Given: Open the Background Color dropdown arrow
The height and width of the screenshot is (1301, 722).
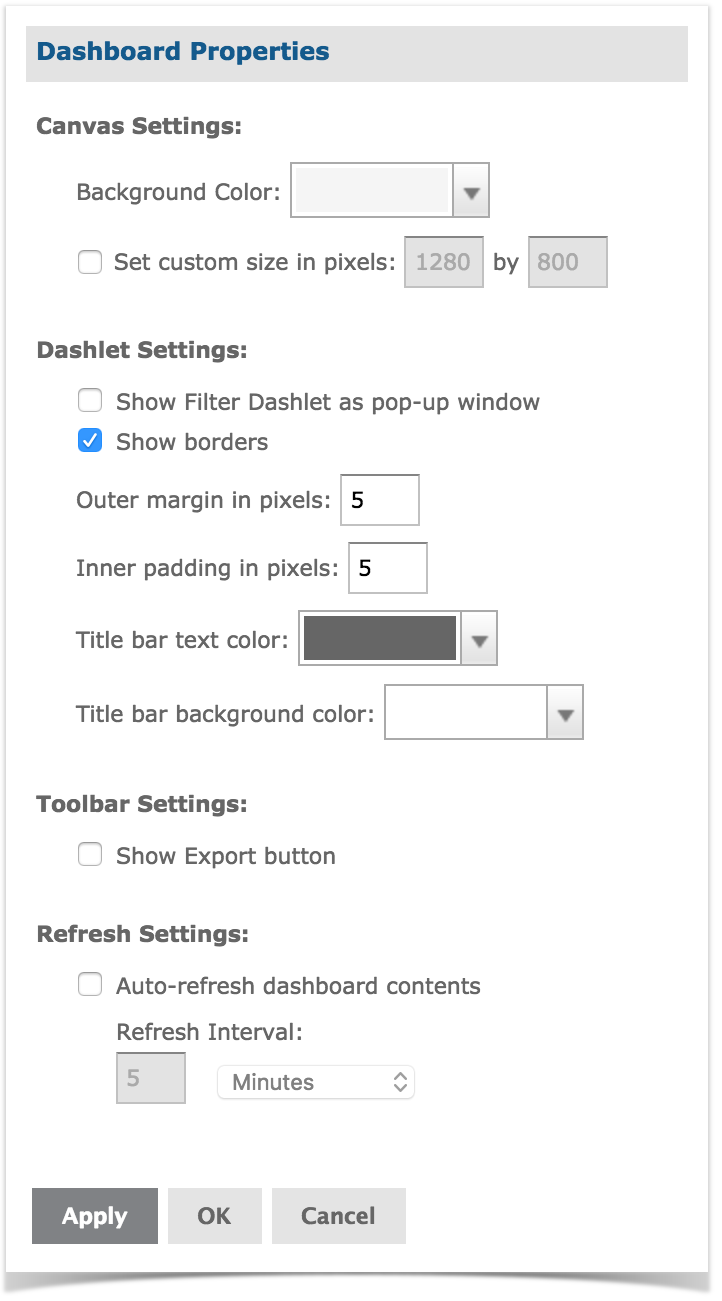Looking at the screenshot, I should [471, 190].
